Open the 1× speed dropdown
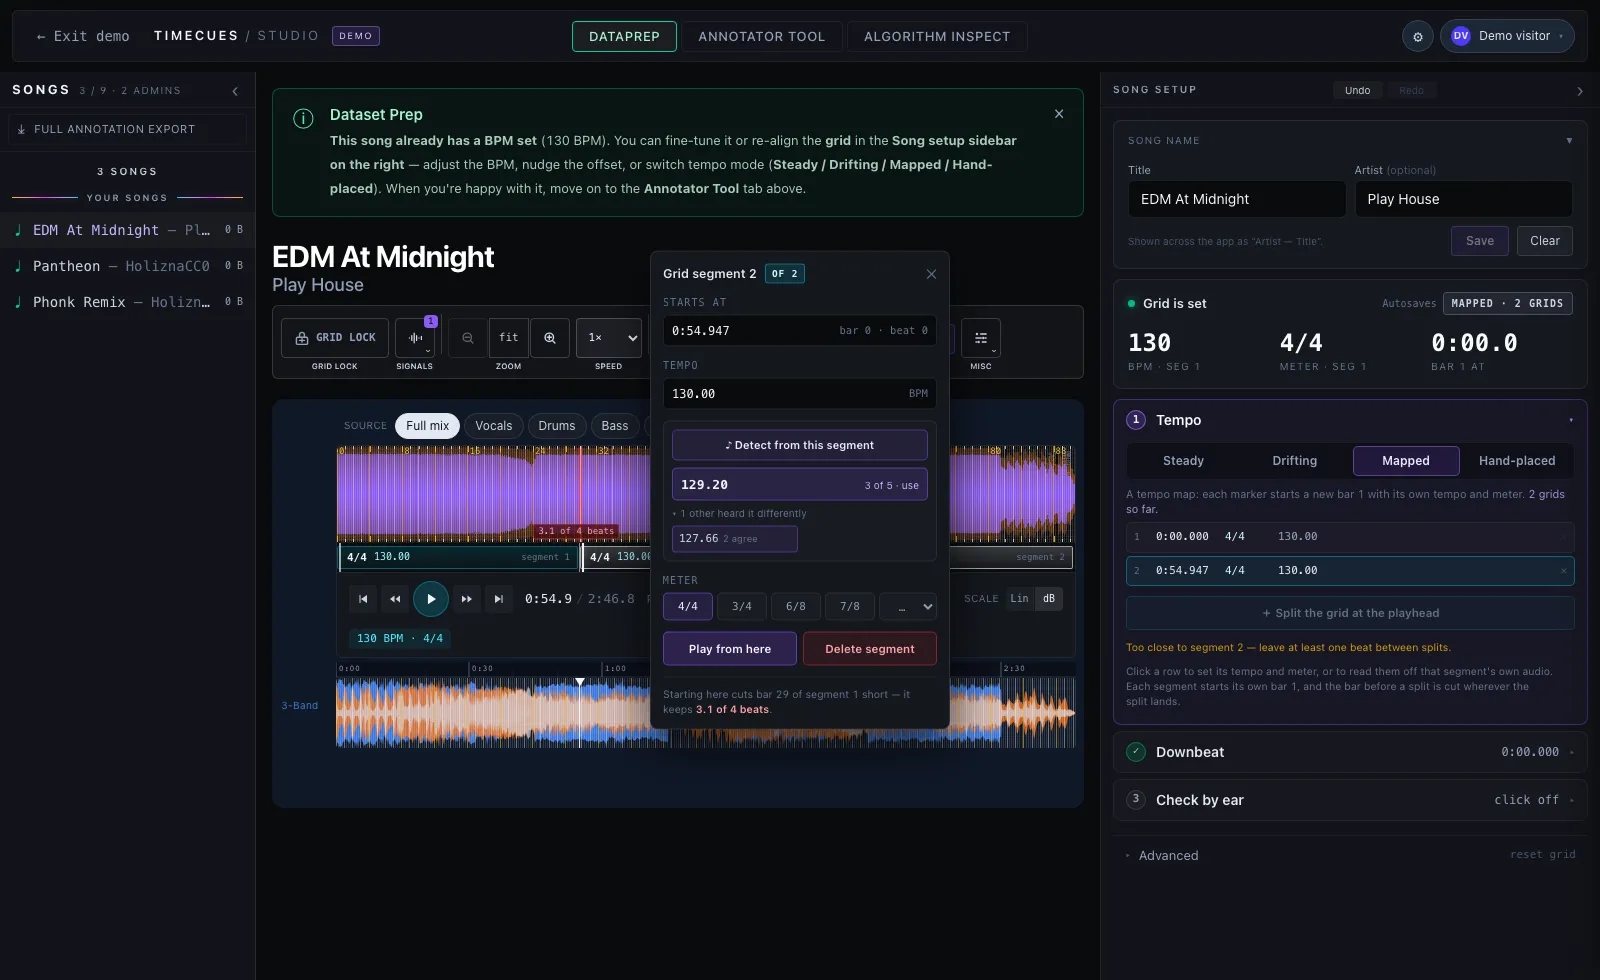 609,338
